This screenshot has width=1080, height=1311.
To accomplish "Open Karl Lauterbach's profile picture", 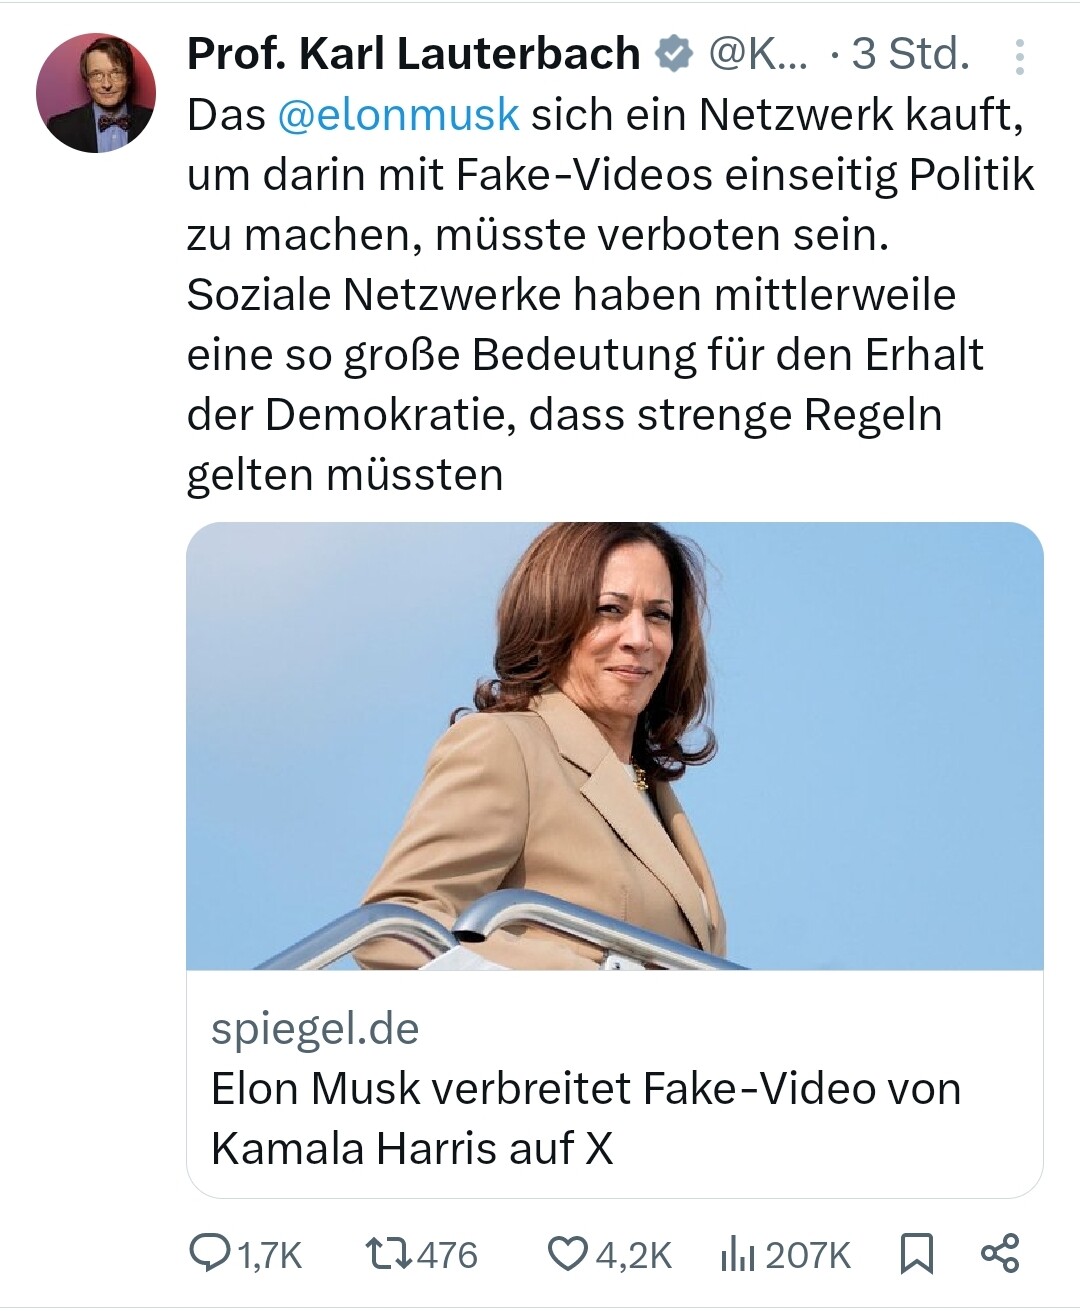I will (96, 93).
